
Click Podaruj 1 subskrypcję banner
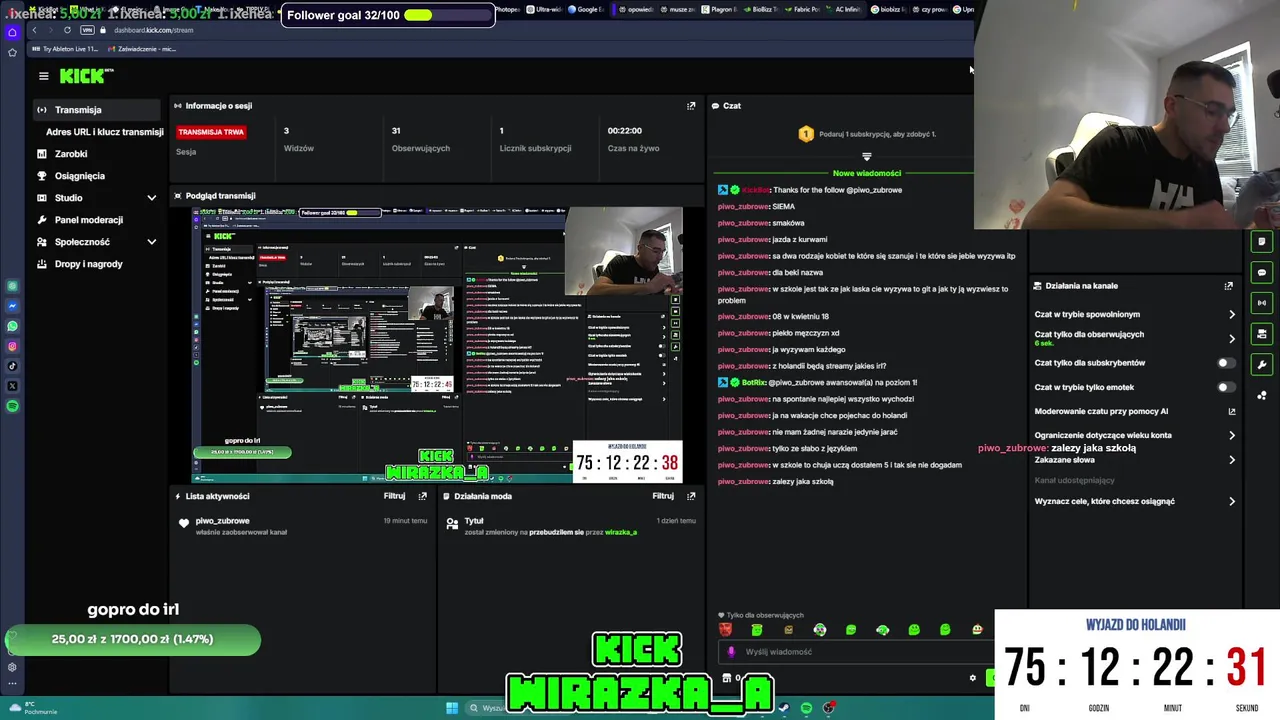(x=867, y=134)
